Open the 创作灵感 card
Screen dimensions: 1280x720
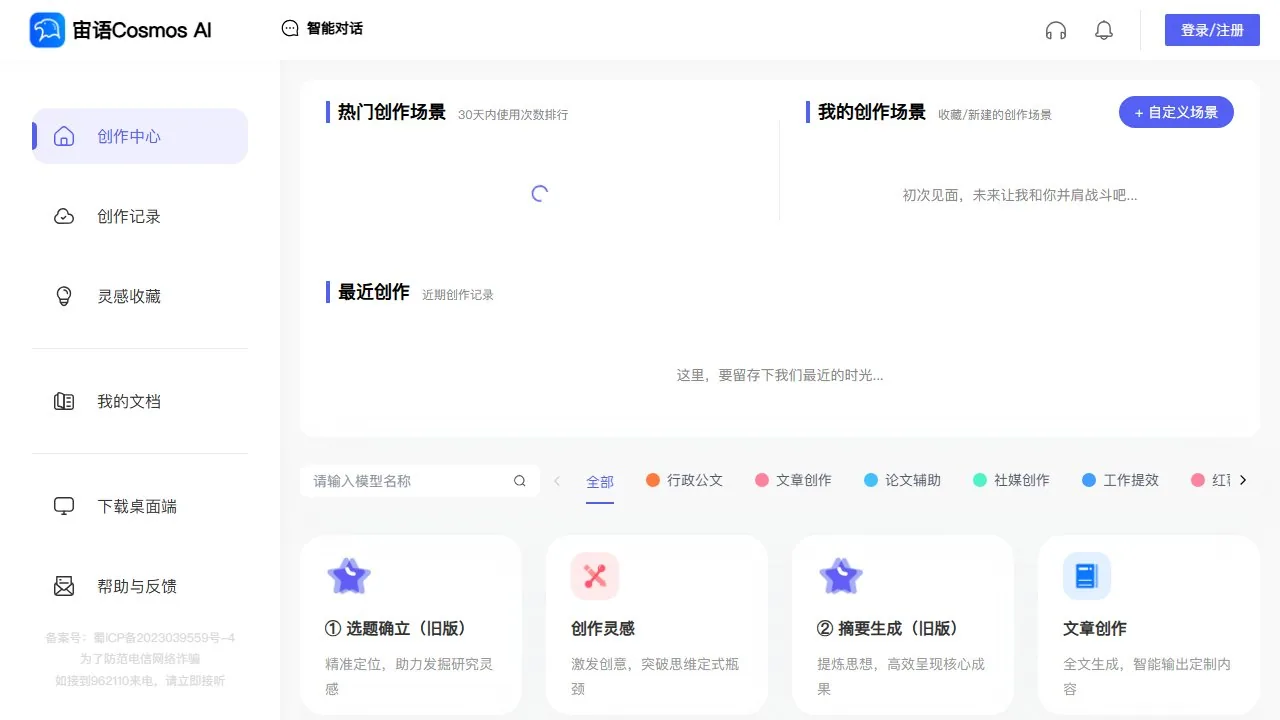pyautogui.click(x=657, y=625)
